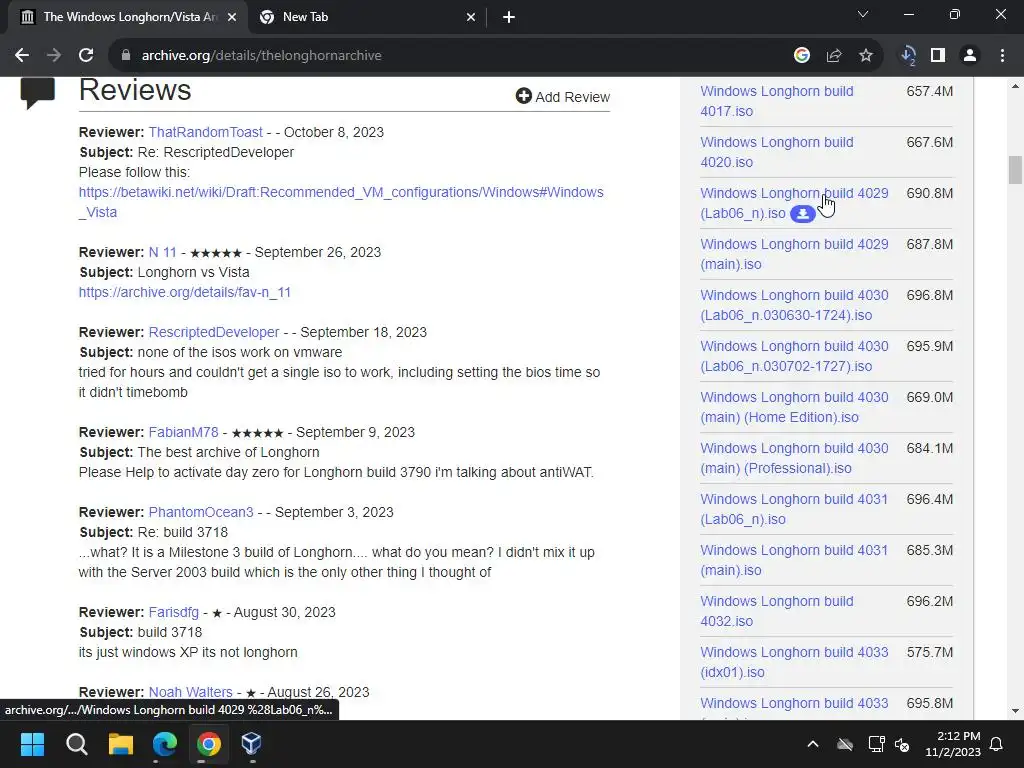Open reviewer PhantomOcean3 profile
This screenshot has height=768, width=1024.
(200, 512)
